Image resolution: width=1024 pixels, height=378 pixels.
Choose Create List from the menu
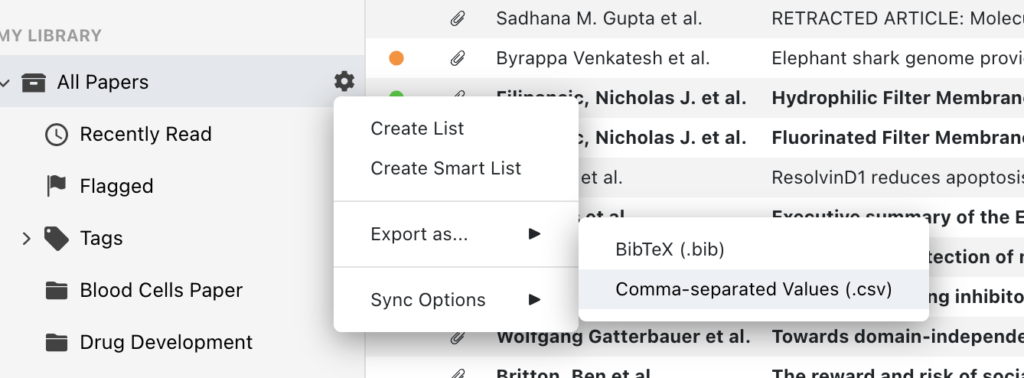click(x=456, y=129)
